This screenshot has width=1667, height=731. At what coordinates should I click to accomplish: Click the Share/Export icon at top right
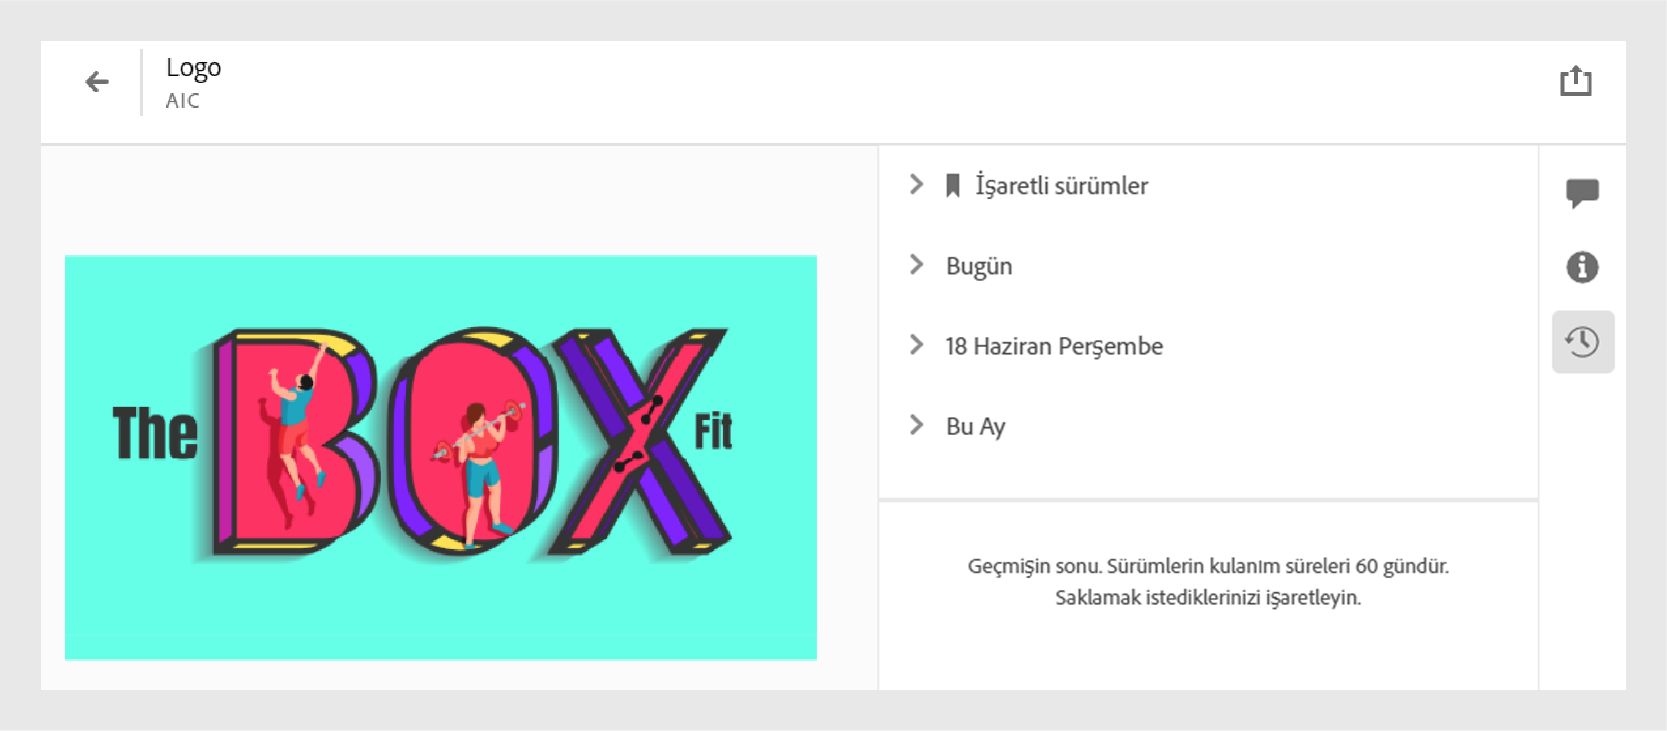[1578, 81]
